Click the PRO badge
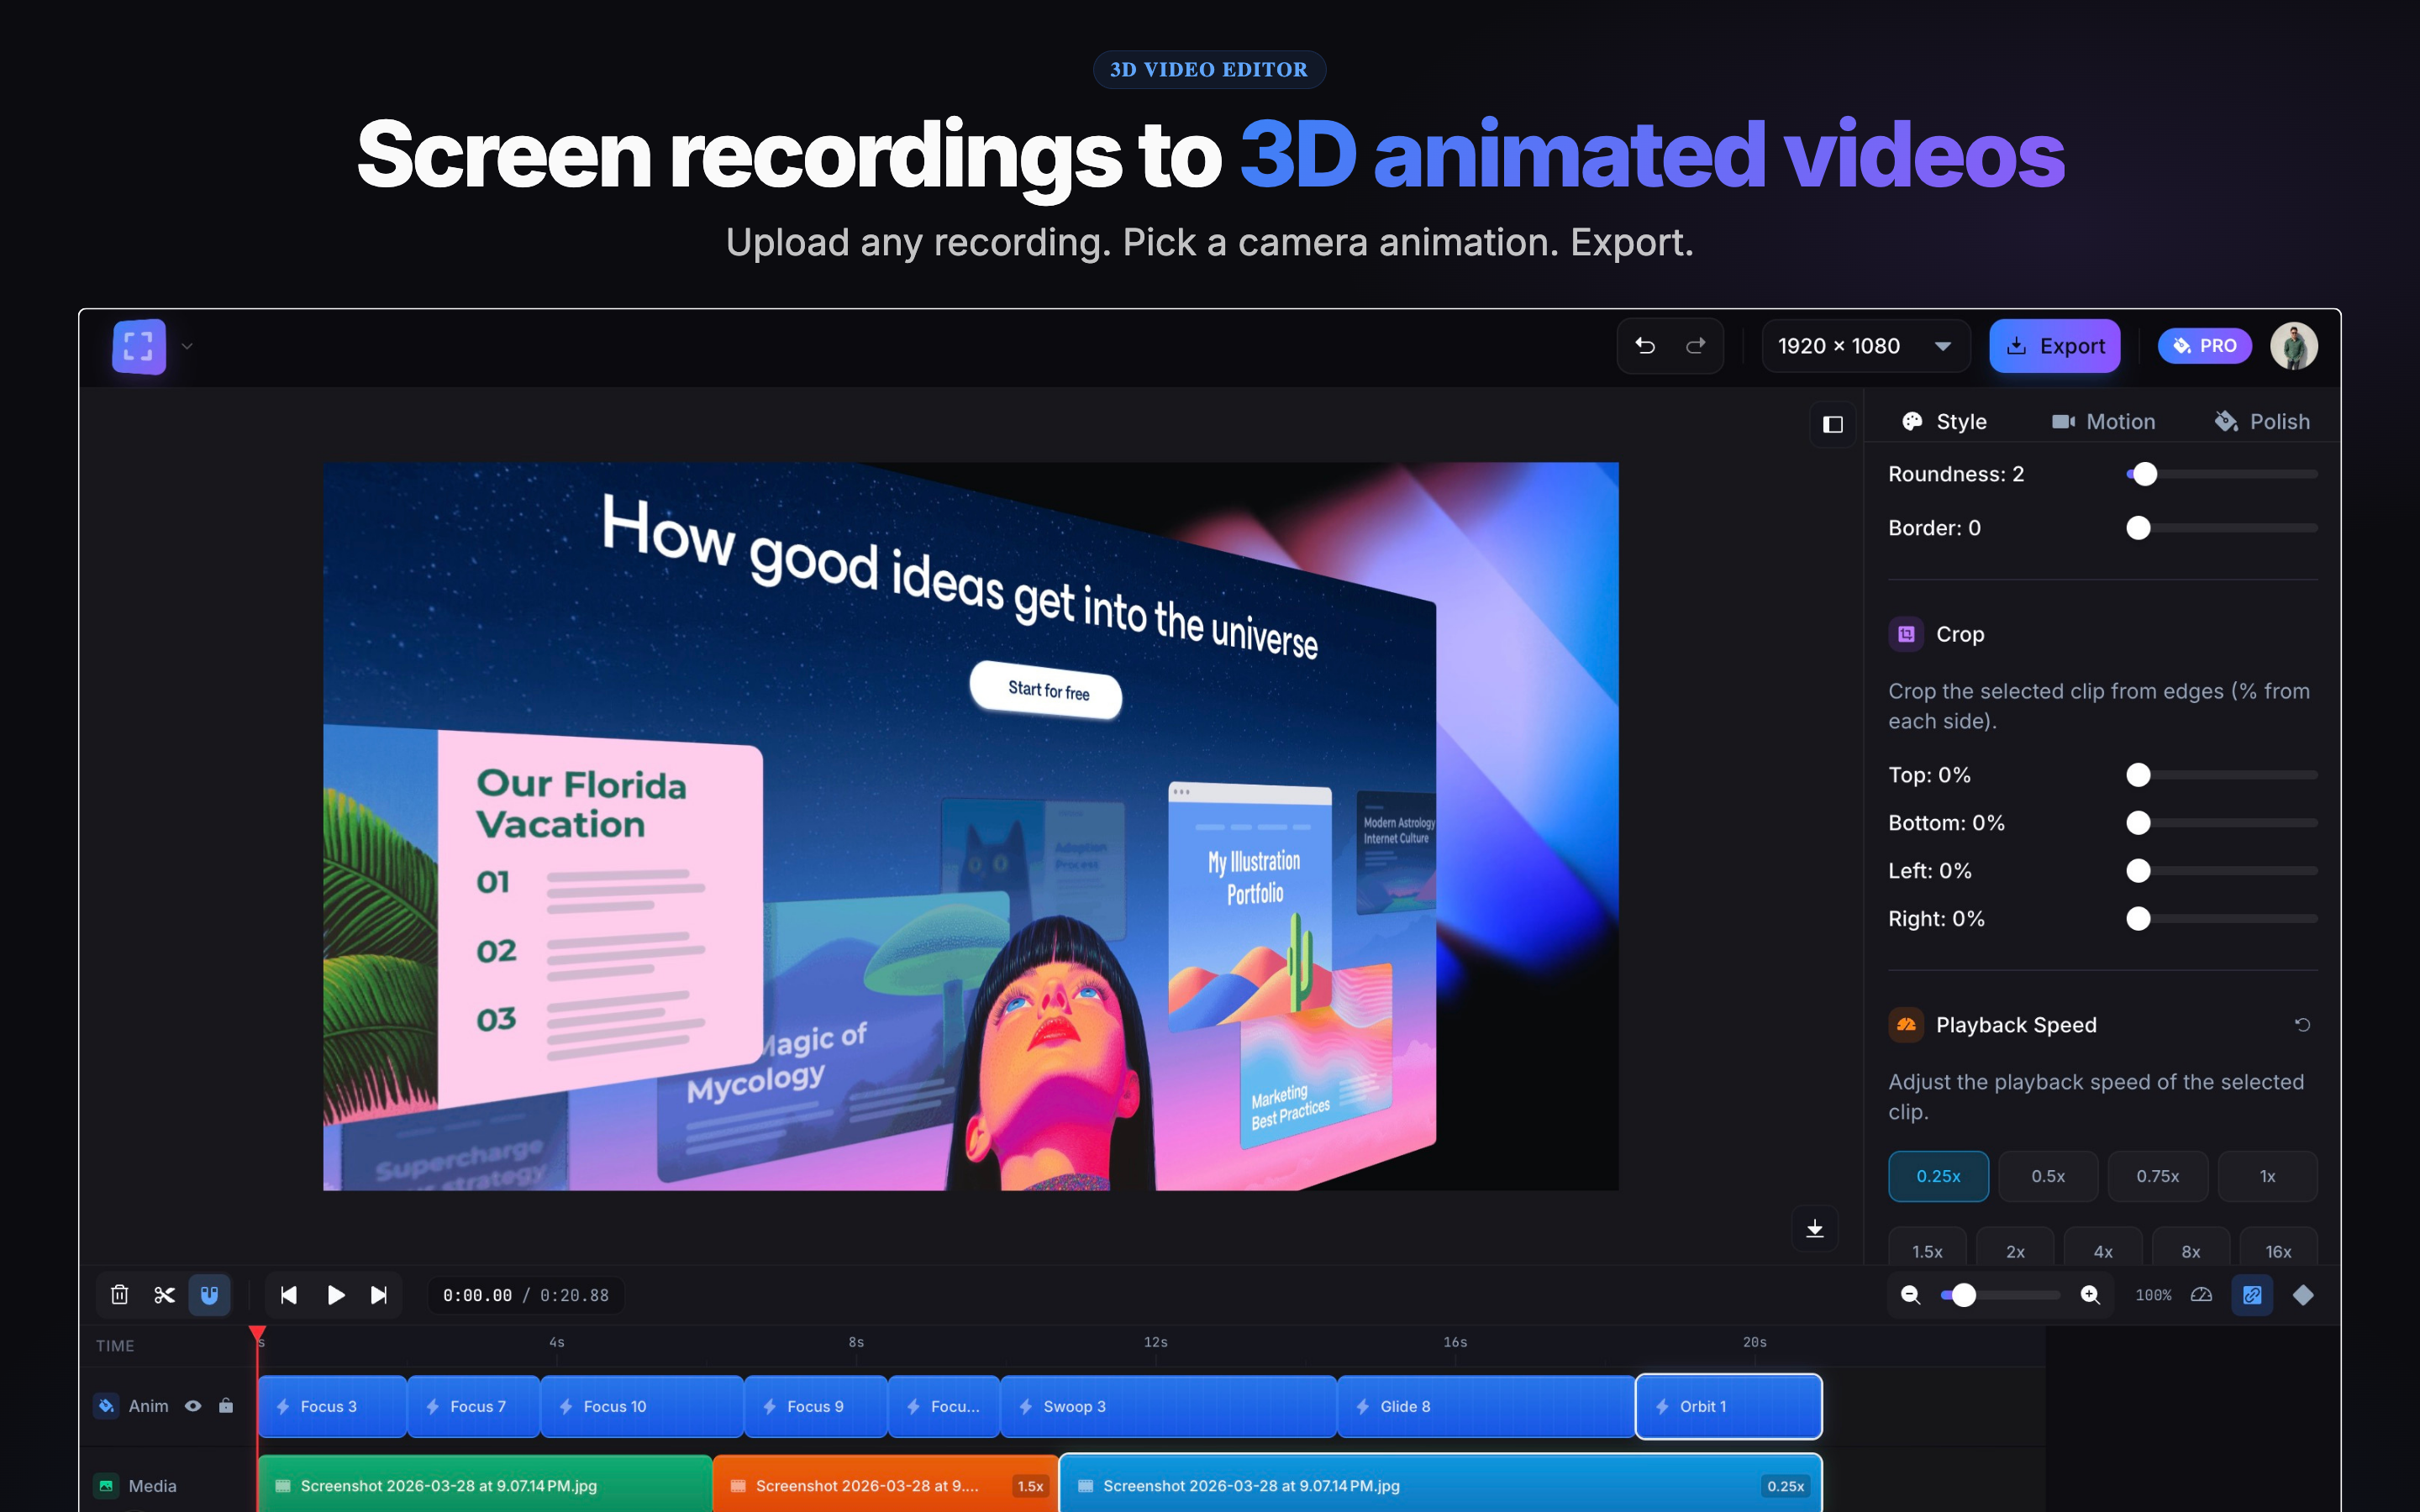This screenshot has width=2420, height=1512. pyautogui.click(x=2204, y=346)
